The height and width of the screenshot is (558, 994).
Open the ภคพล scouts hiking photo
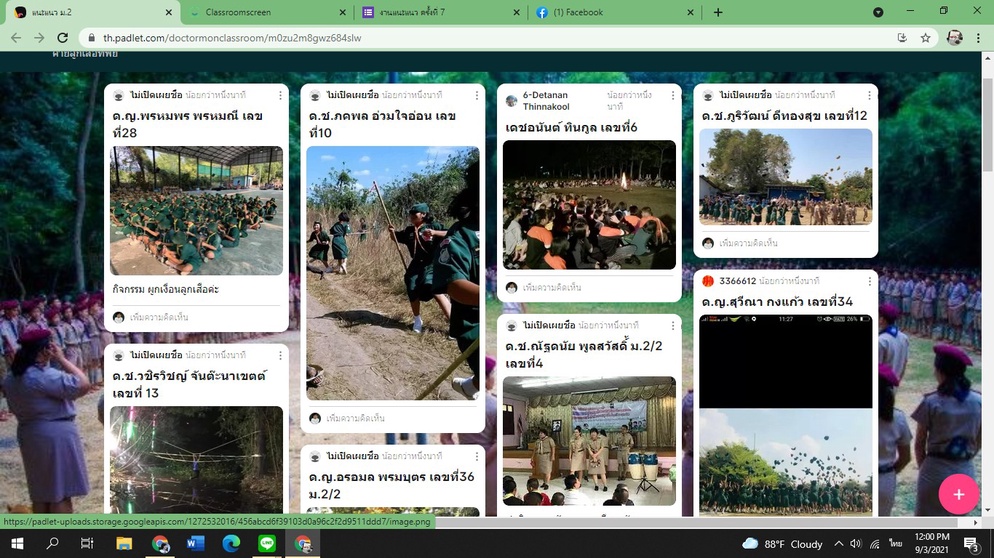(393, 273)
